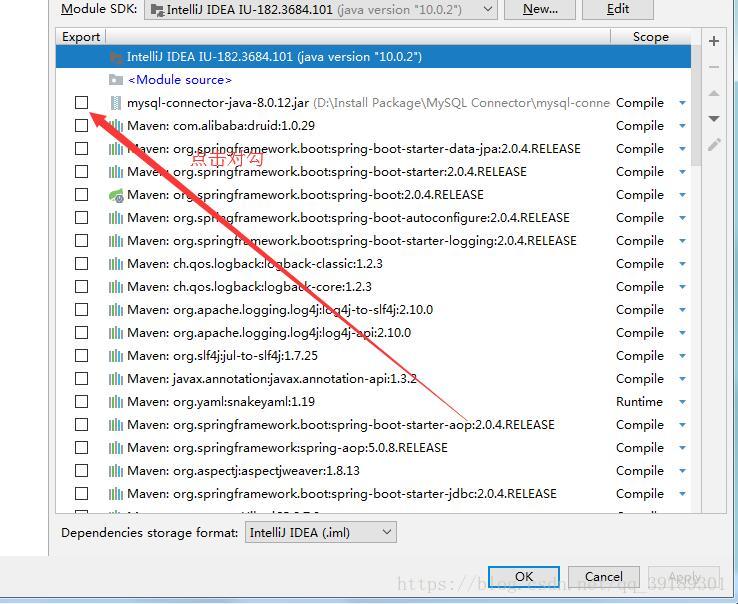The width and height of the screenshot is (738, 604).
Task: Open scope dropdown for javax.annotation-api
Action: [x=682, y=379]
